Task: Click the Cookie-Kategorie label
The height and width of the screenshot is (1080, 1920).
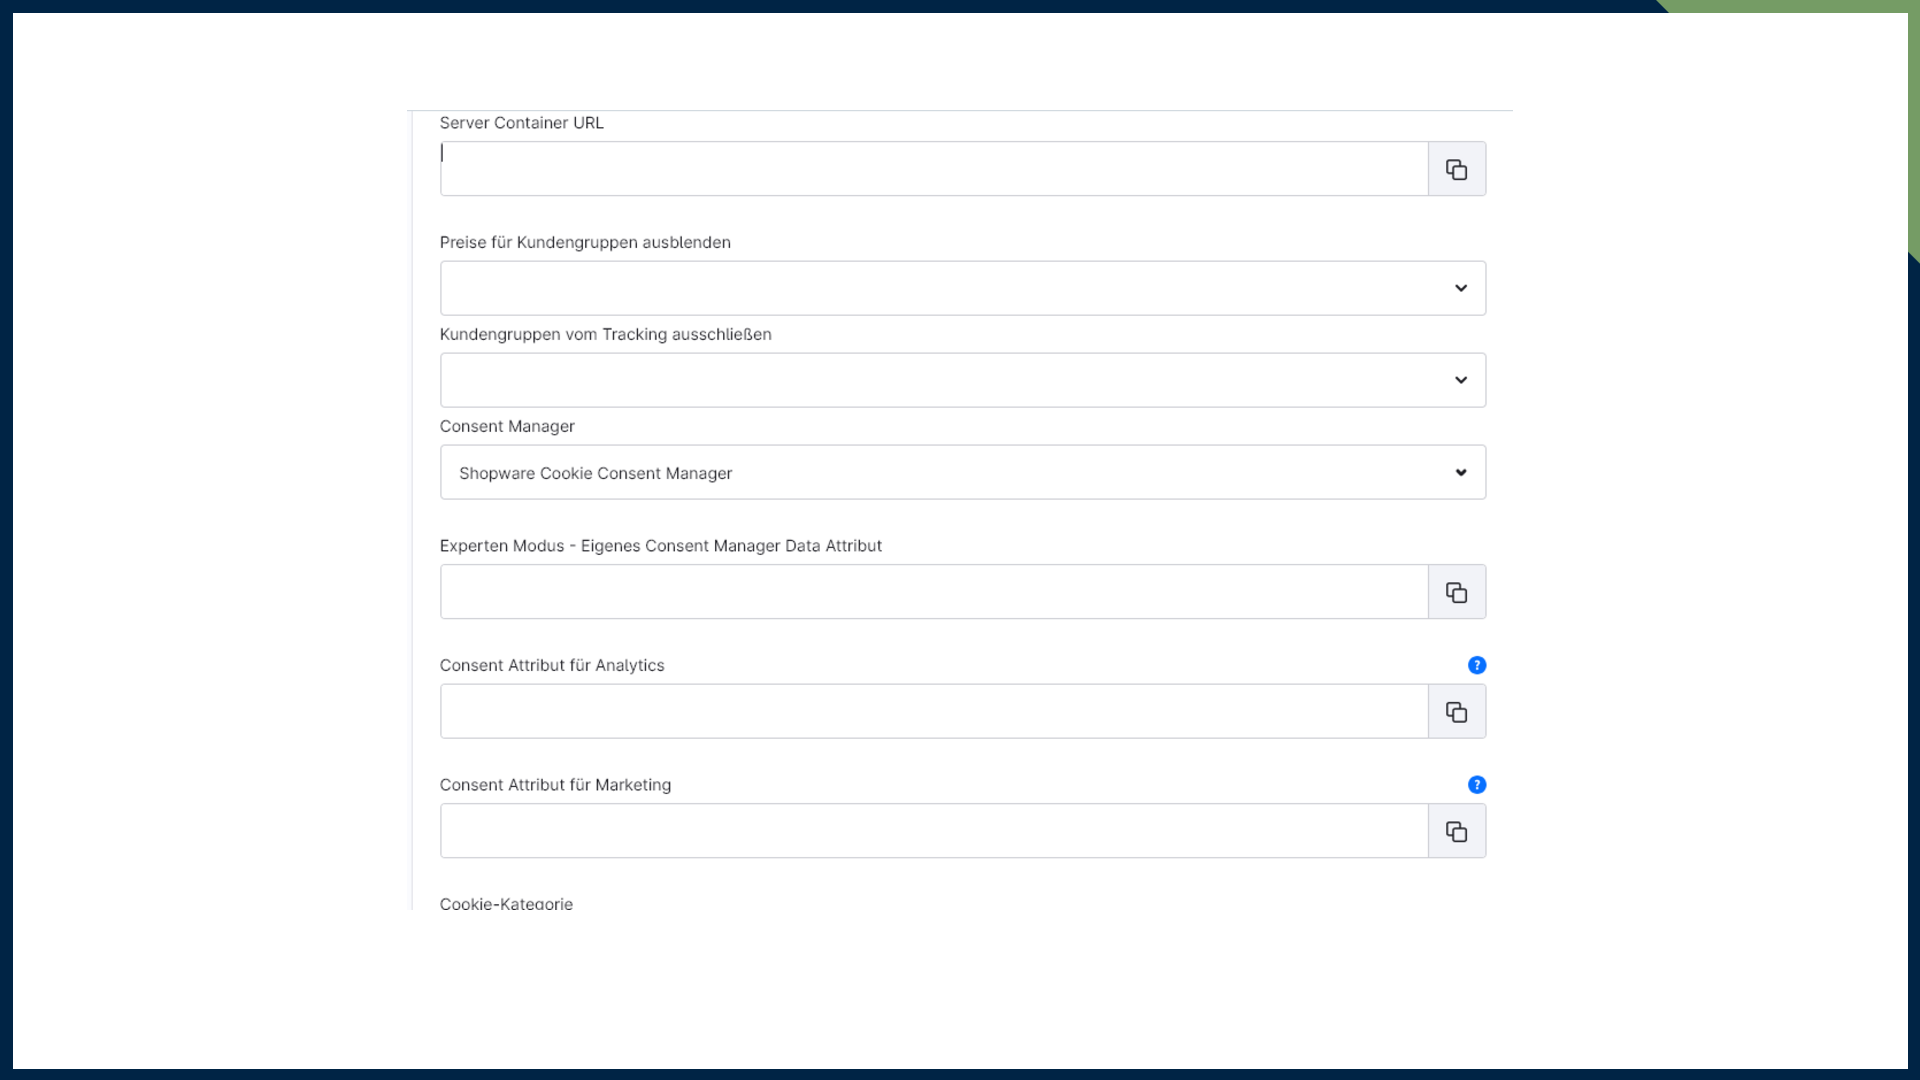Action: pyautogui.click(x=506, y=903)
